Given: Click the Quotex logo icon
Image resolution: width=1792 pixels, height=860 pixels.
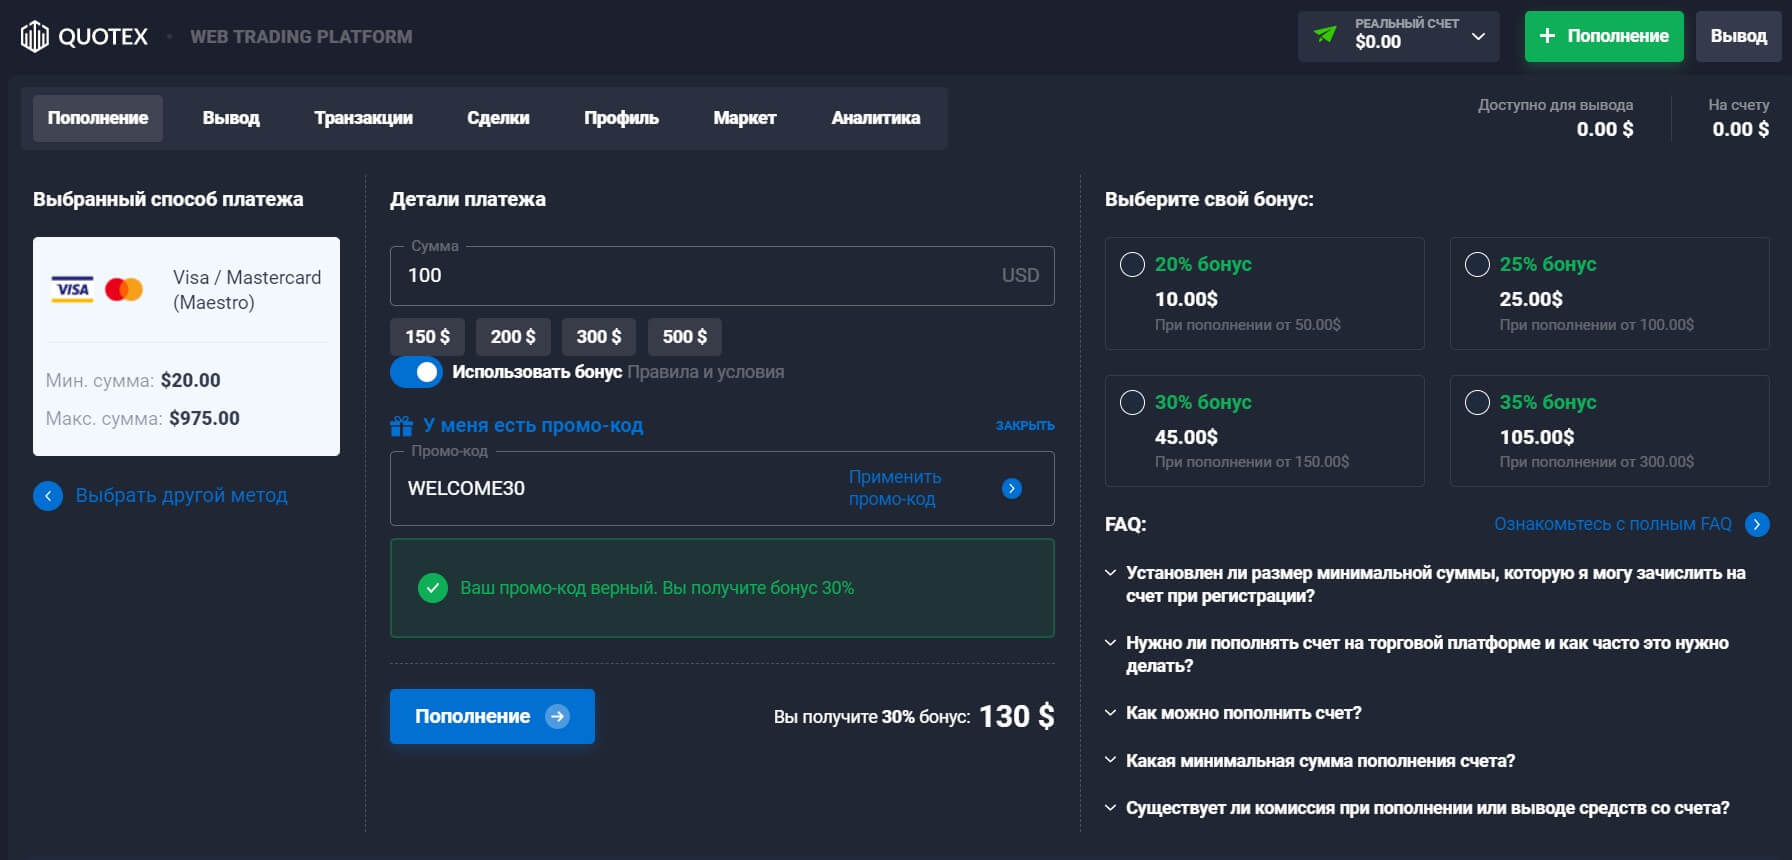Looking at the screenshot, I should [35, 37].
